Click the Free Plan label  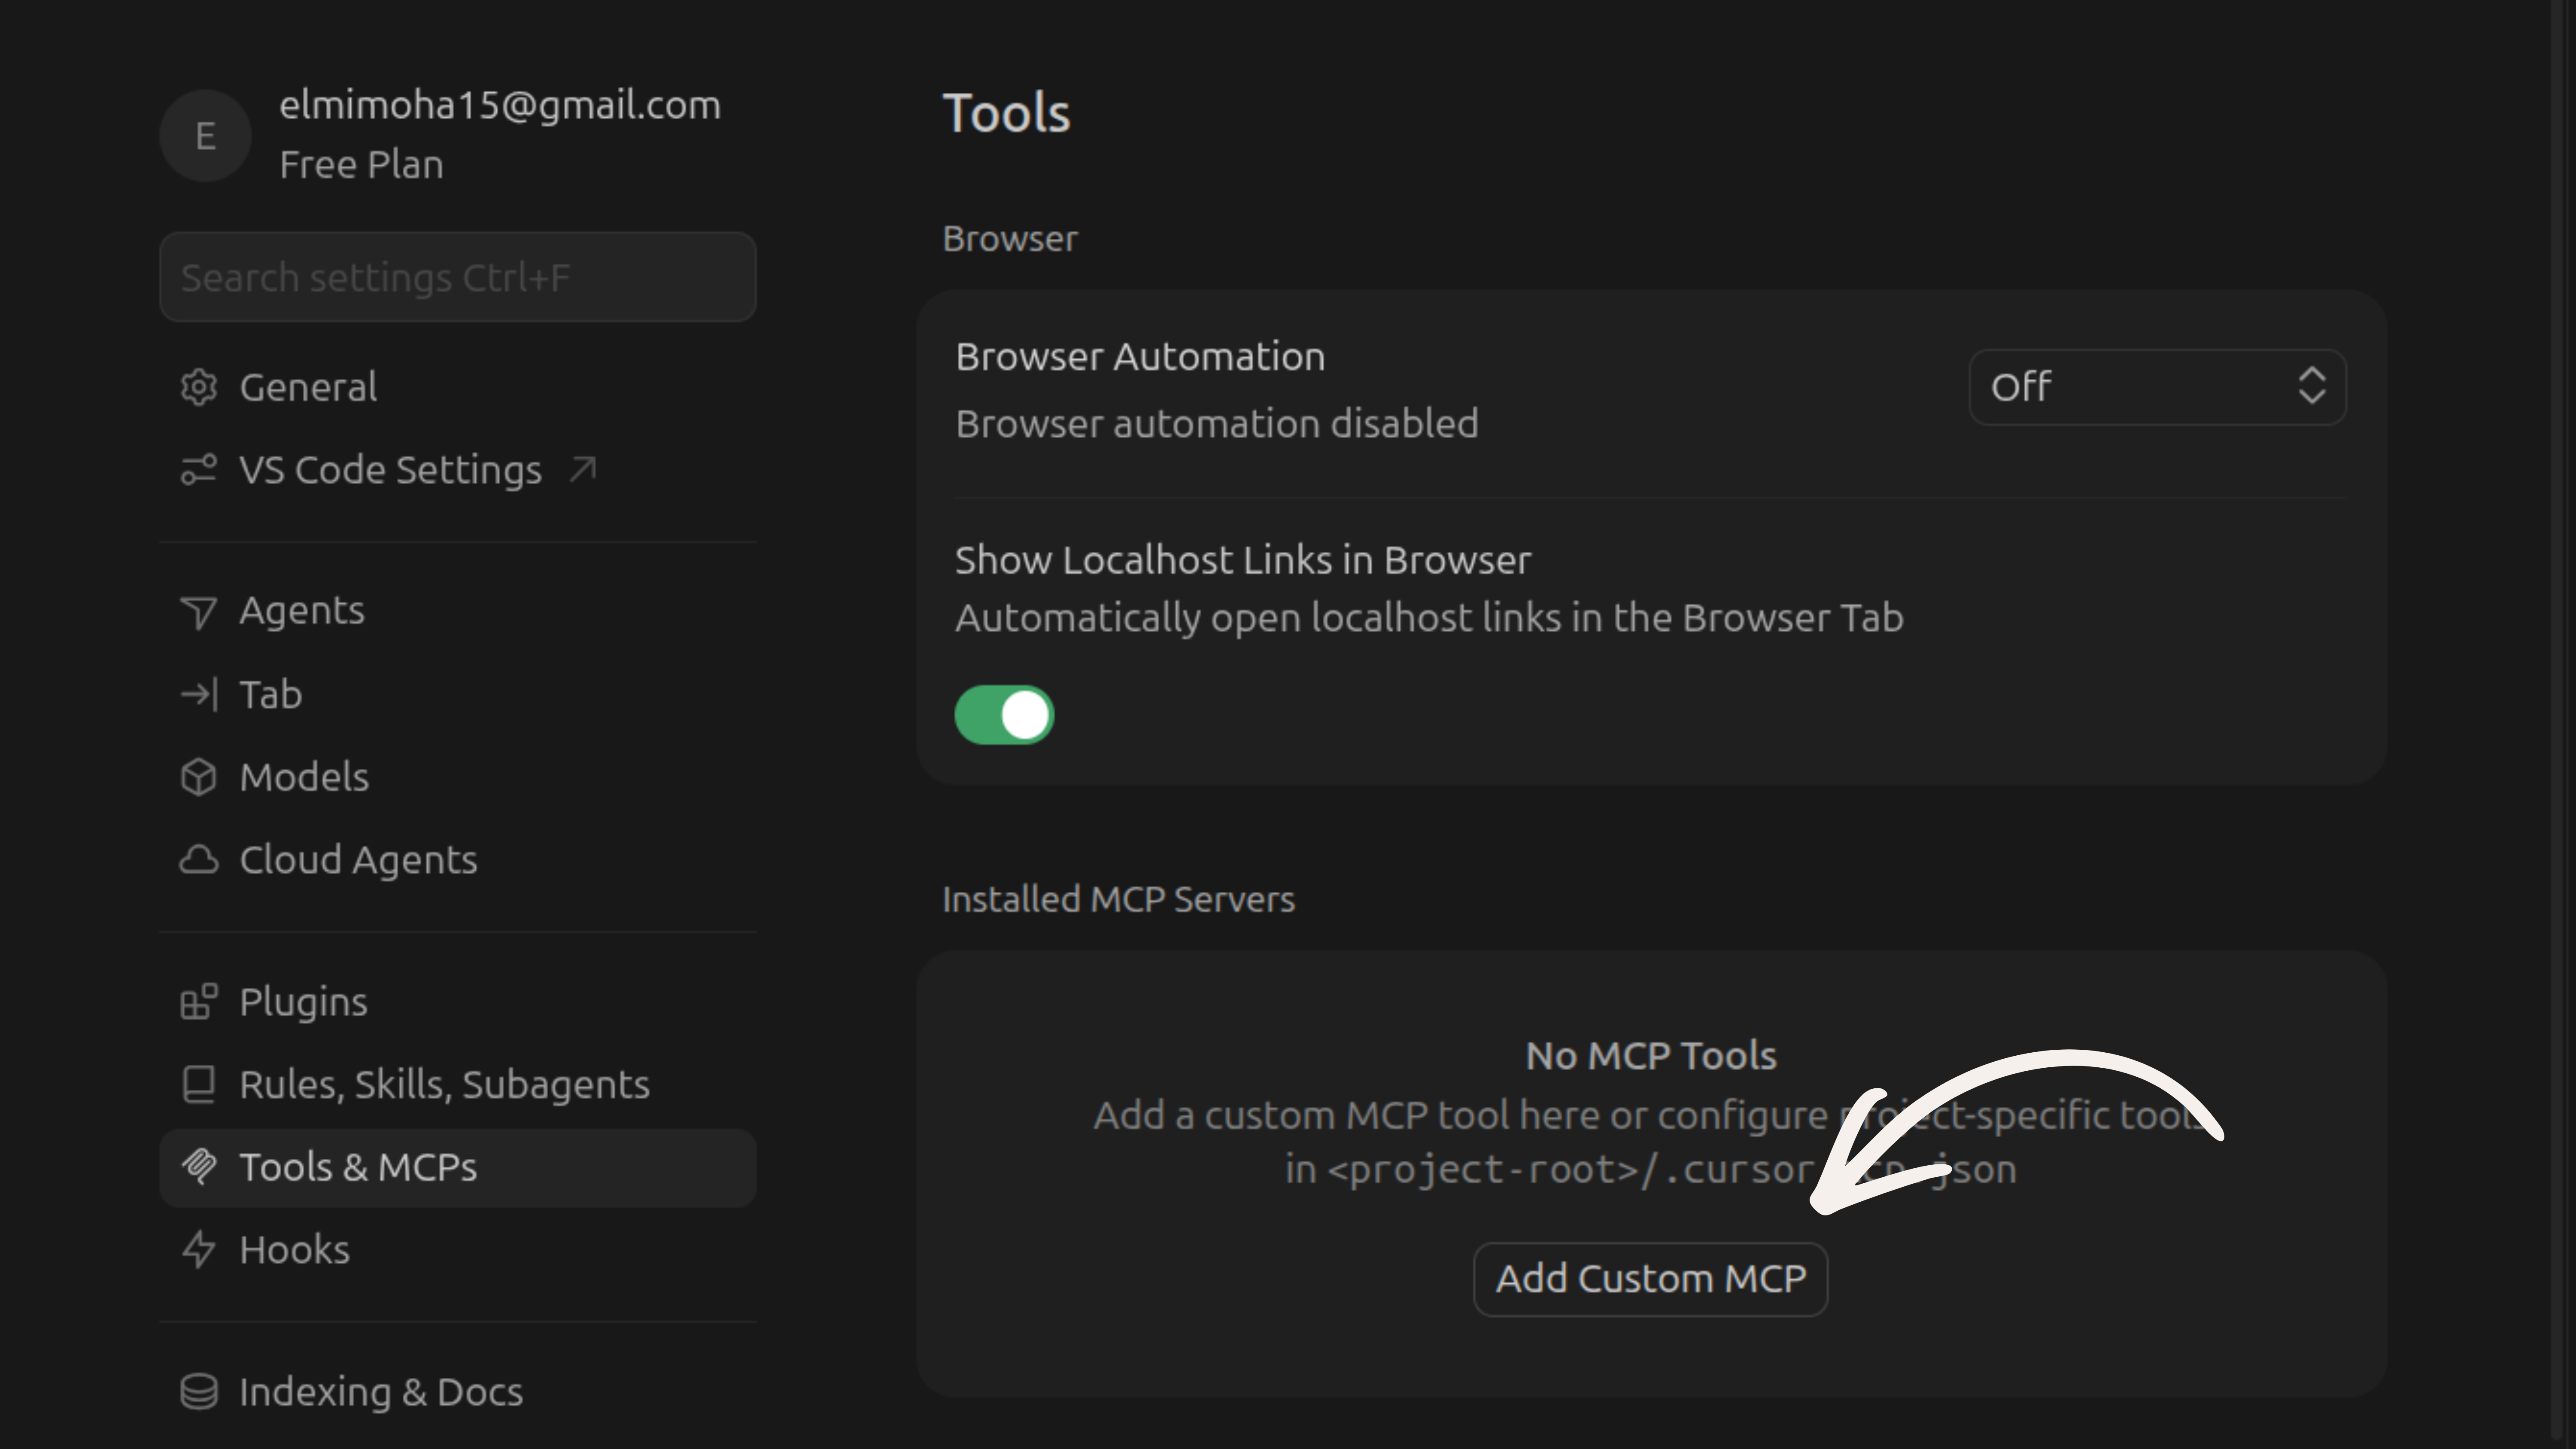pyautogui.click(x=361, y=165)
